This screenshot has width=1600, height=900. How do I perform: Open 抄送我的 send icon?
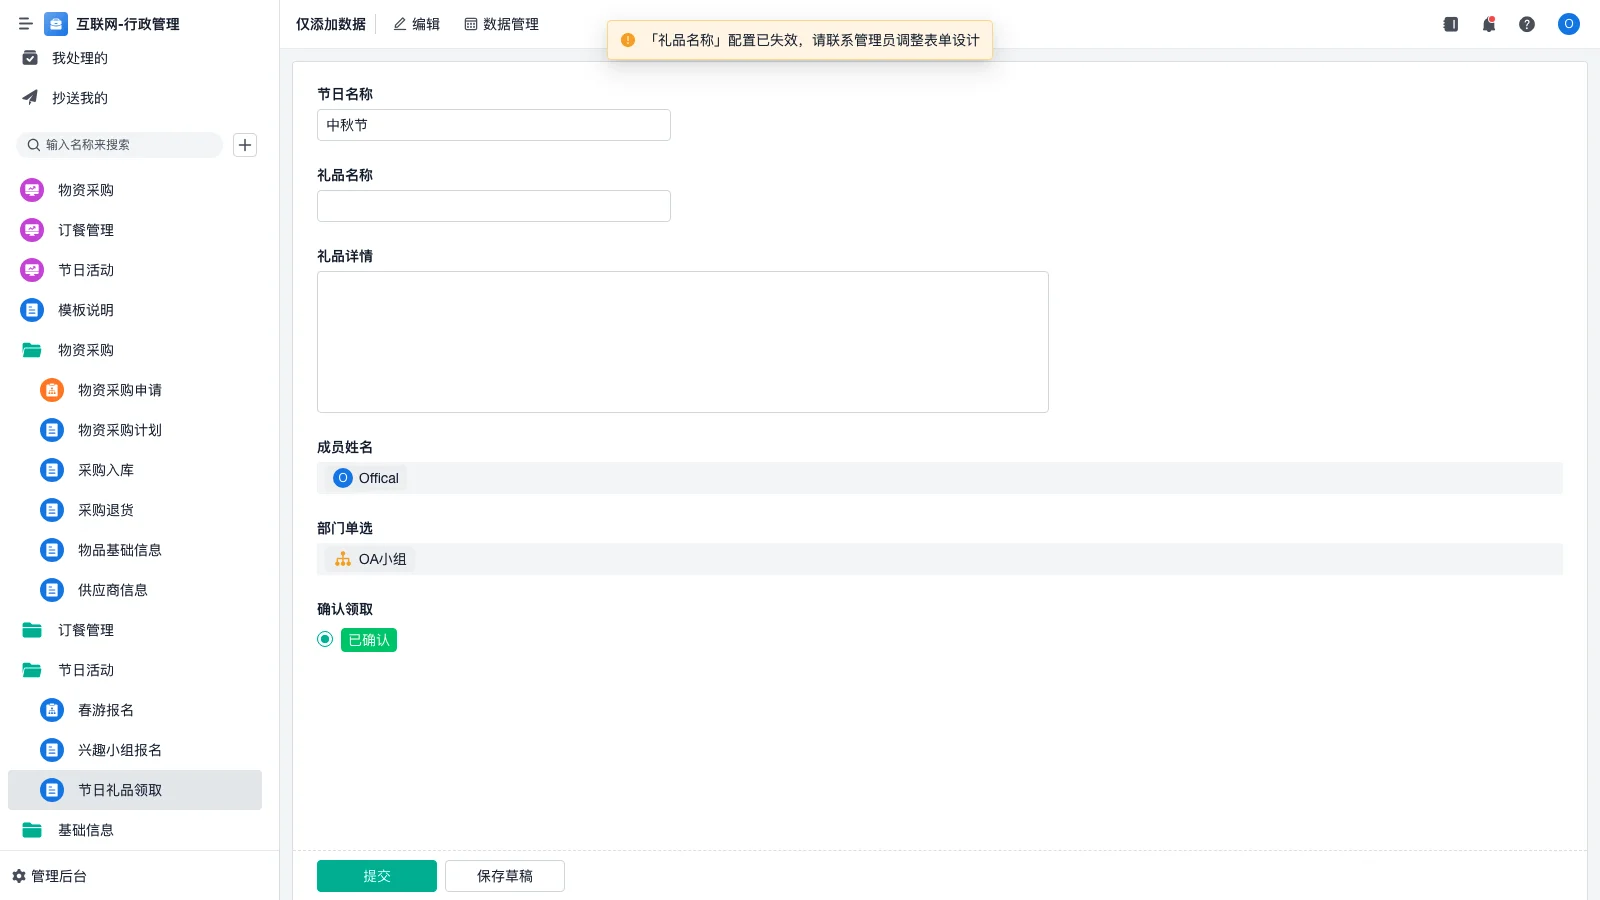(x=29, y=97)
